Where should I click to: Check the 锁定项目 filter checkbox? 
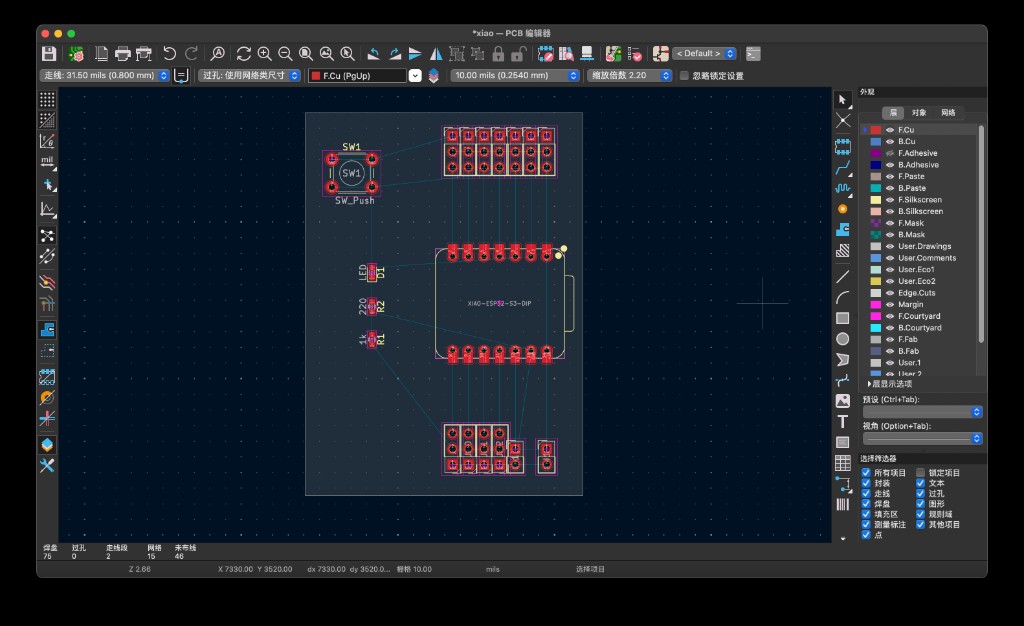point(920,473)
